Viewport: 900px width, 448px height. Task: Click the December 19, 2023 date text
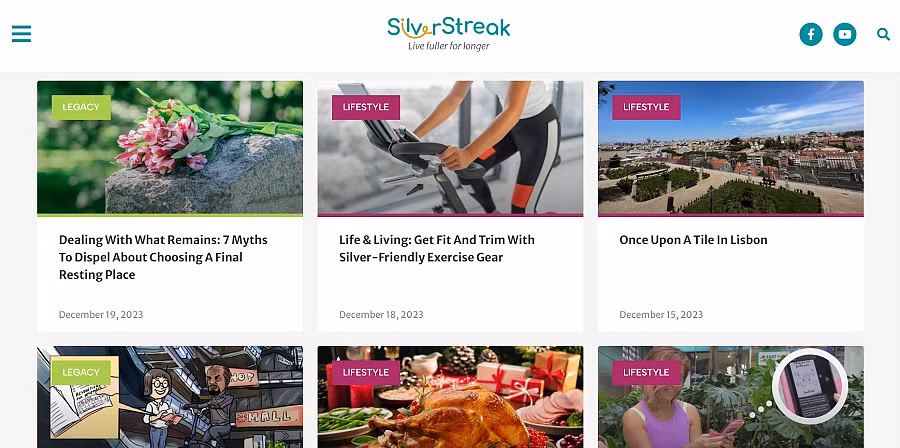tap(101, 314)
